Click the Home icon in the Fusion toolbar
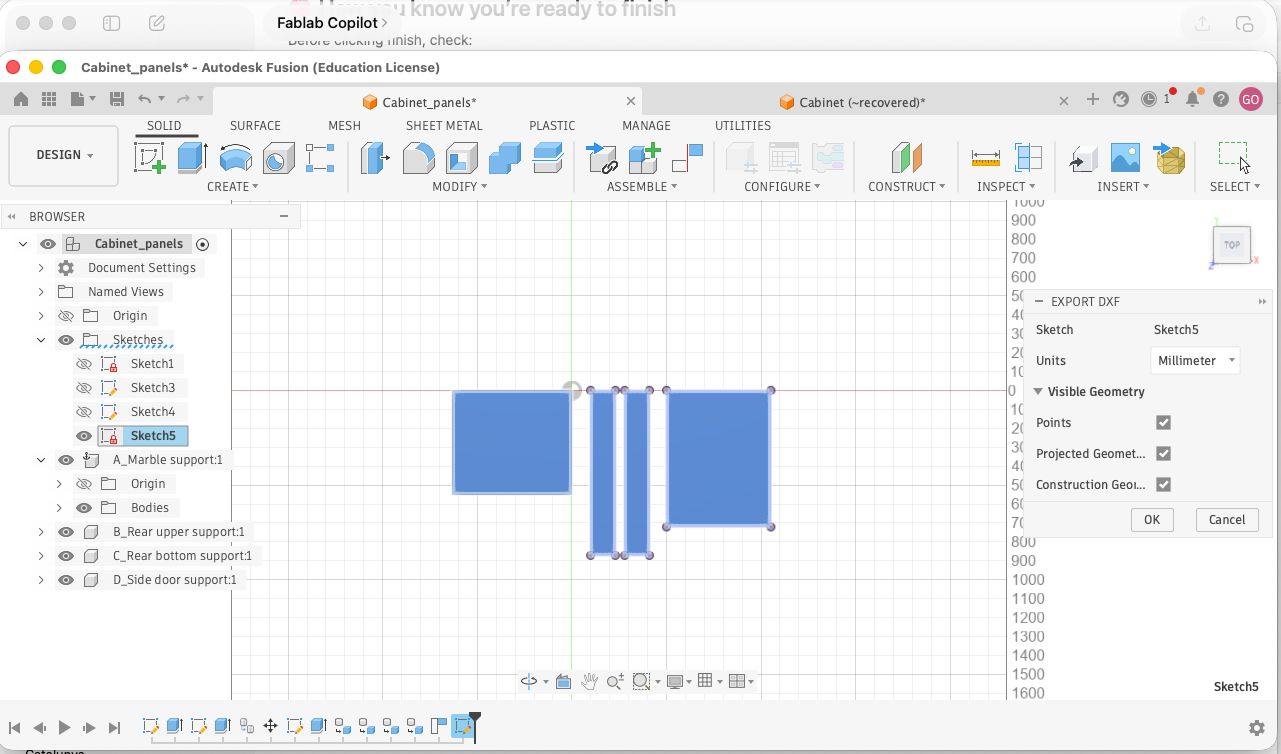This screenshot has width=1281, height=754. coord(20,99)
